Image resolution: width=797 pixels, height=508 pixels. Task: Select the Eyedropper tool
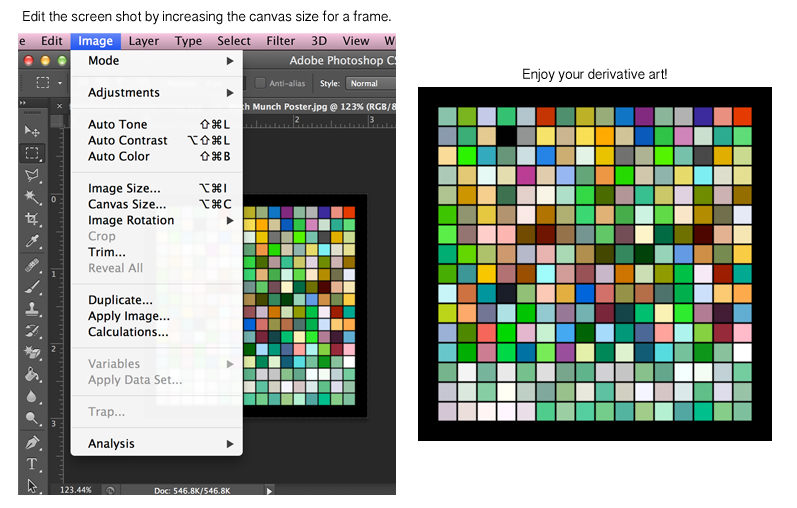click(x=32, y=241)
